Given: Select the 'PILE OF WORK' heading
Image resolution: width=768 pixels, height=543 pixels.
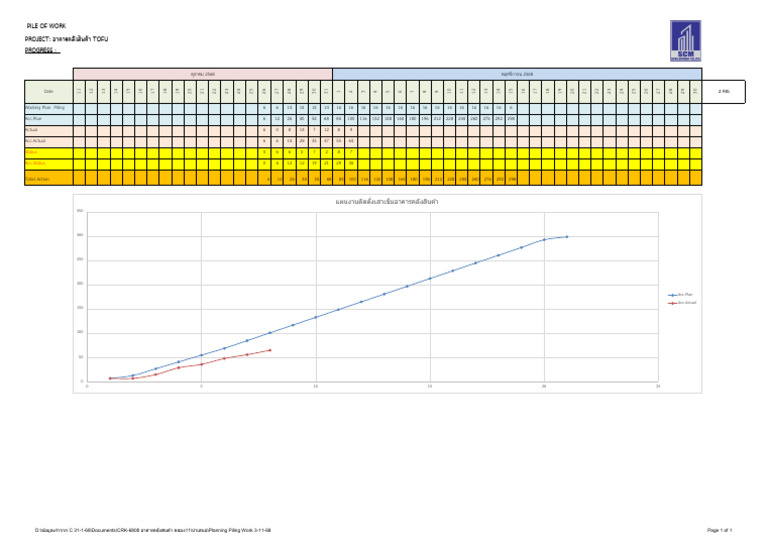Looking at the screenshot, I should point(46,26).
